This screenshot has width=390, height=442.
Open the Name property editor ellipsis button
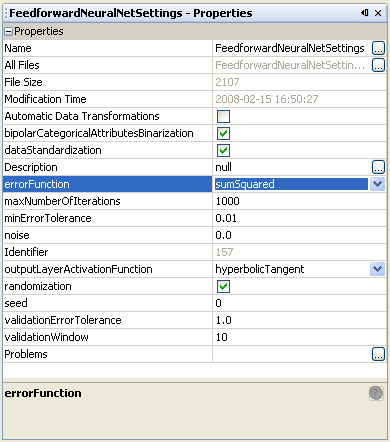coord(378,48)
